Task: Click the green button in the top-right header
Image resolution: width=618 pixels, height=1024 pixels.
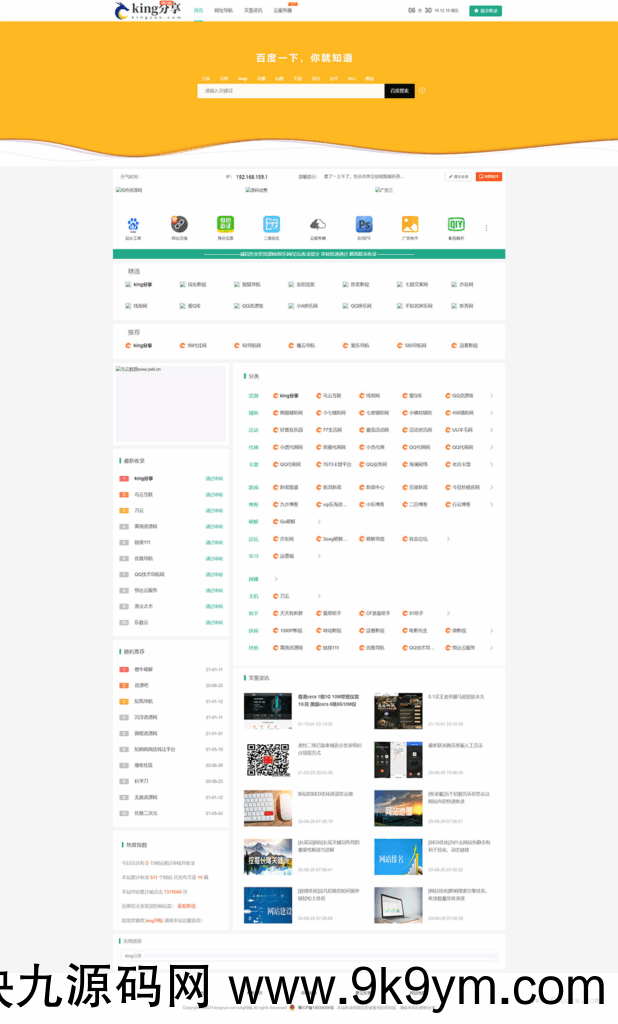Action: click(485, 11)
